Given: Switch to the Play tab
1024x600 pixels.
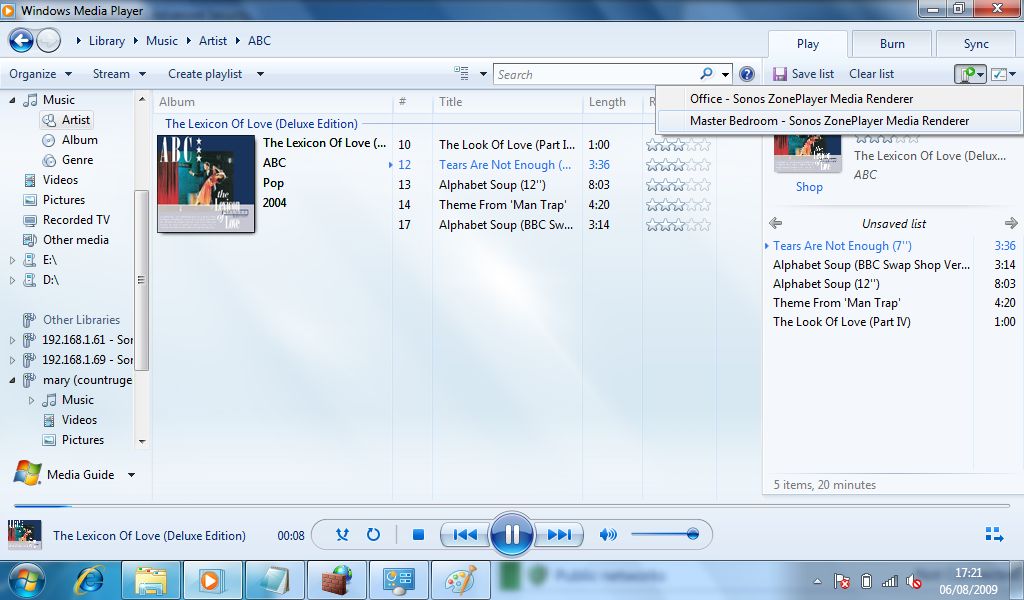Looking at the screenshot, I should [808, 44].
